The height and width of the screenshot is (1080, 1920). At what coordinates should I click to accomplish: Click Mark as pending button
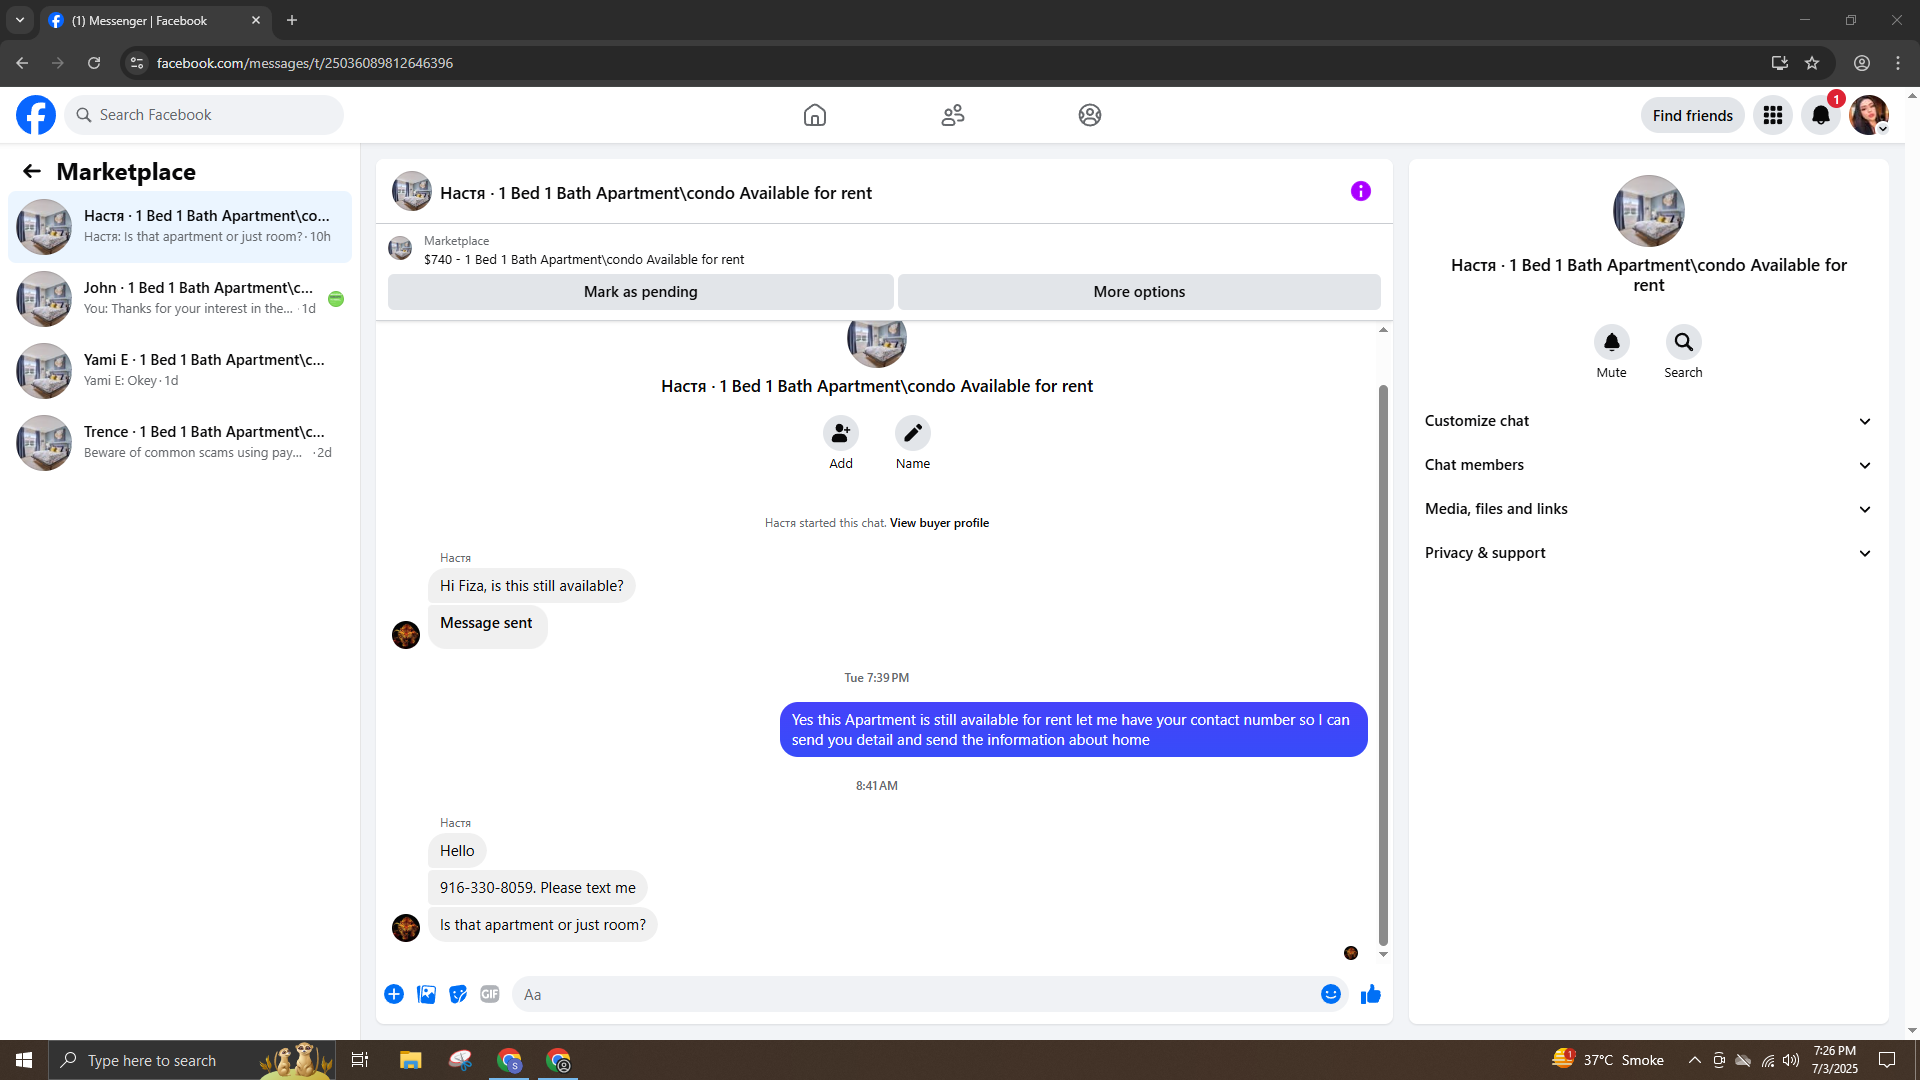tap(640, 292)
